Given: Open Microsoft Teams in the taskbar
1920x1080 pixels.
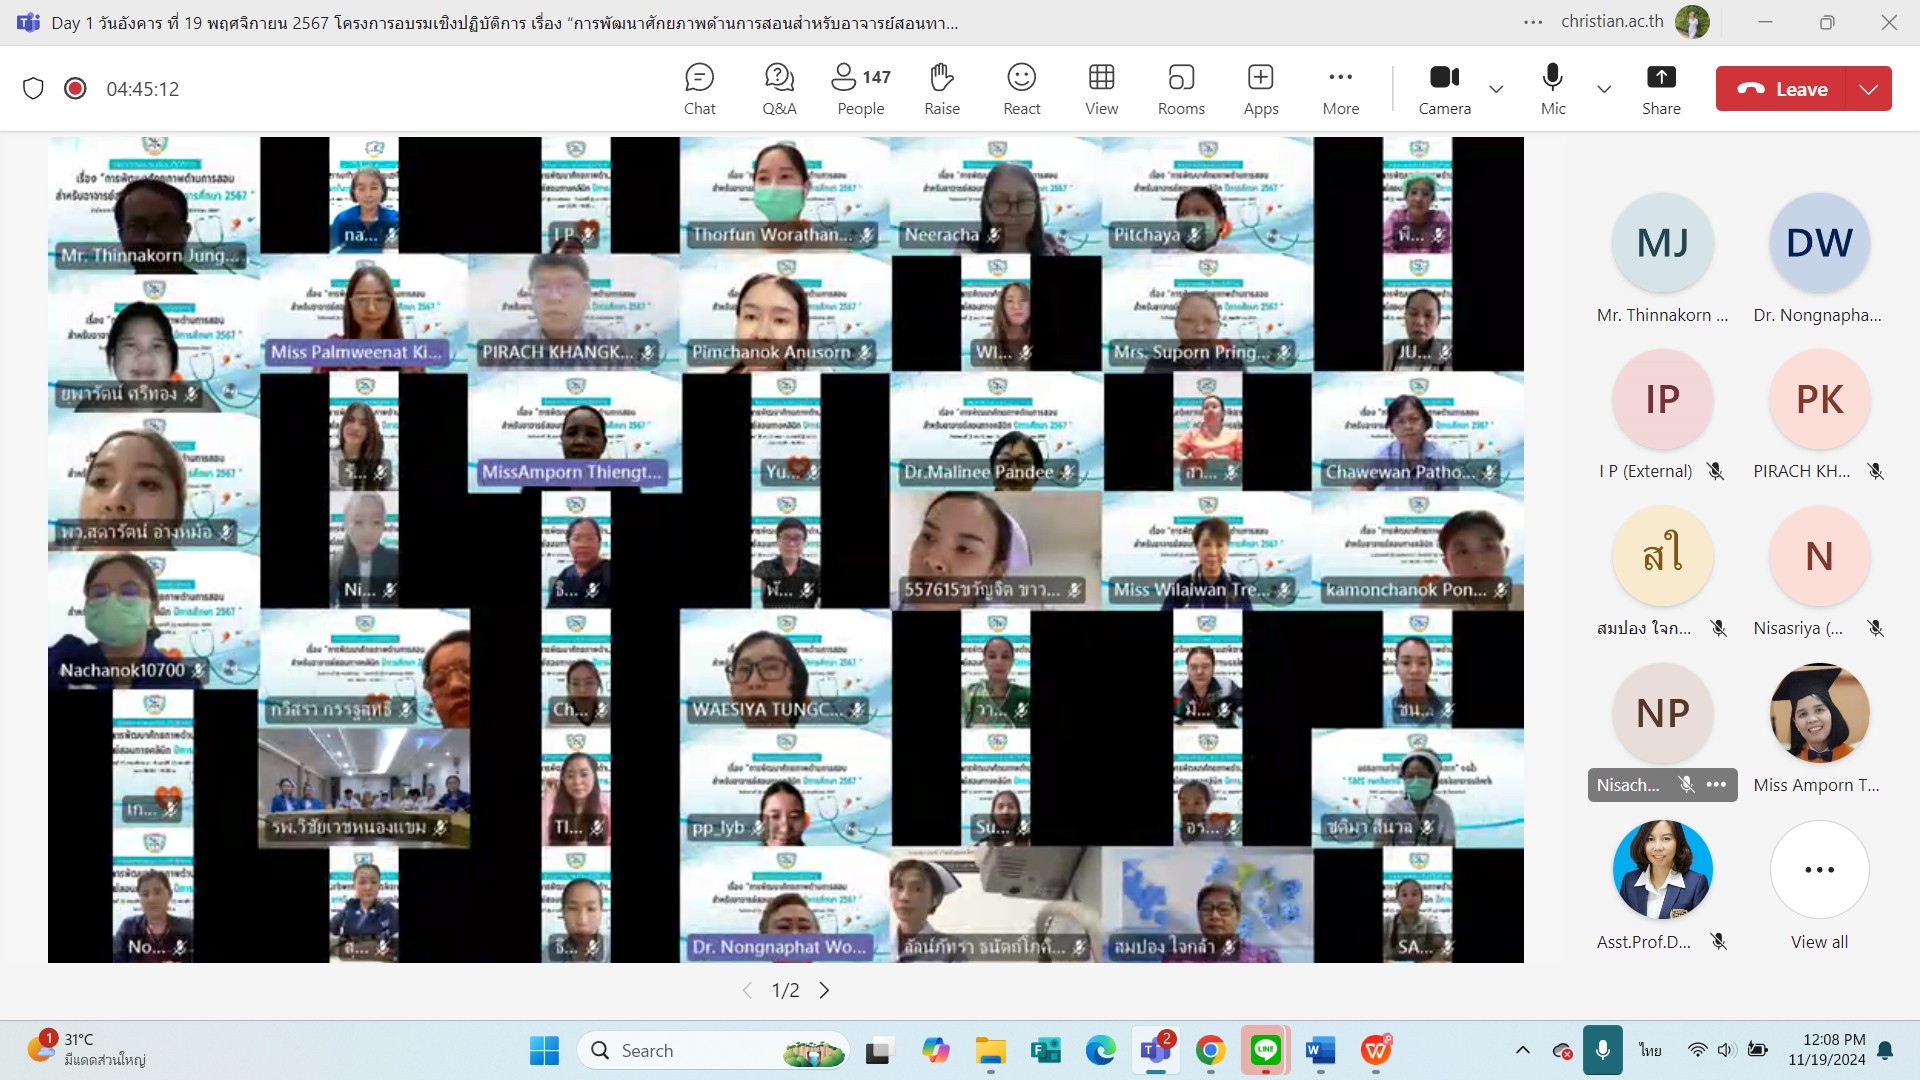Looking at the screenshot, I should 1155,1050.
